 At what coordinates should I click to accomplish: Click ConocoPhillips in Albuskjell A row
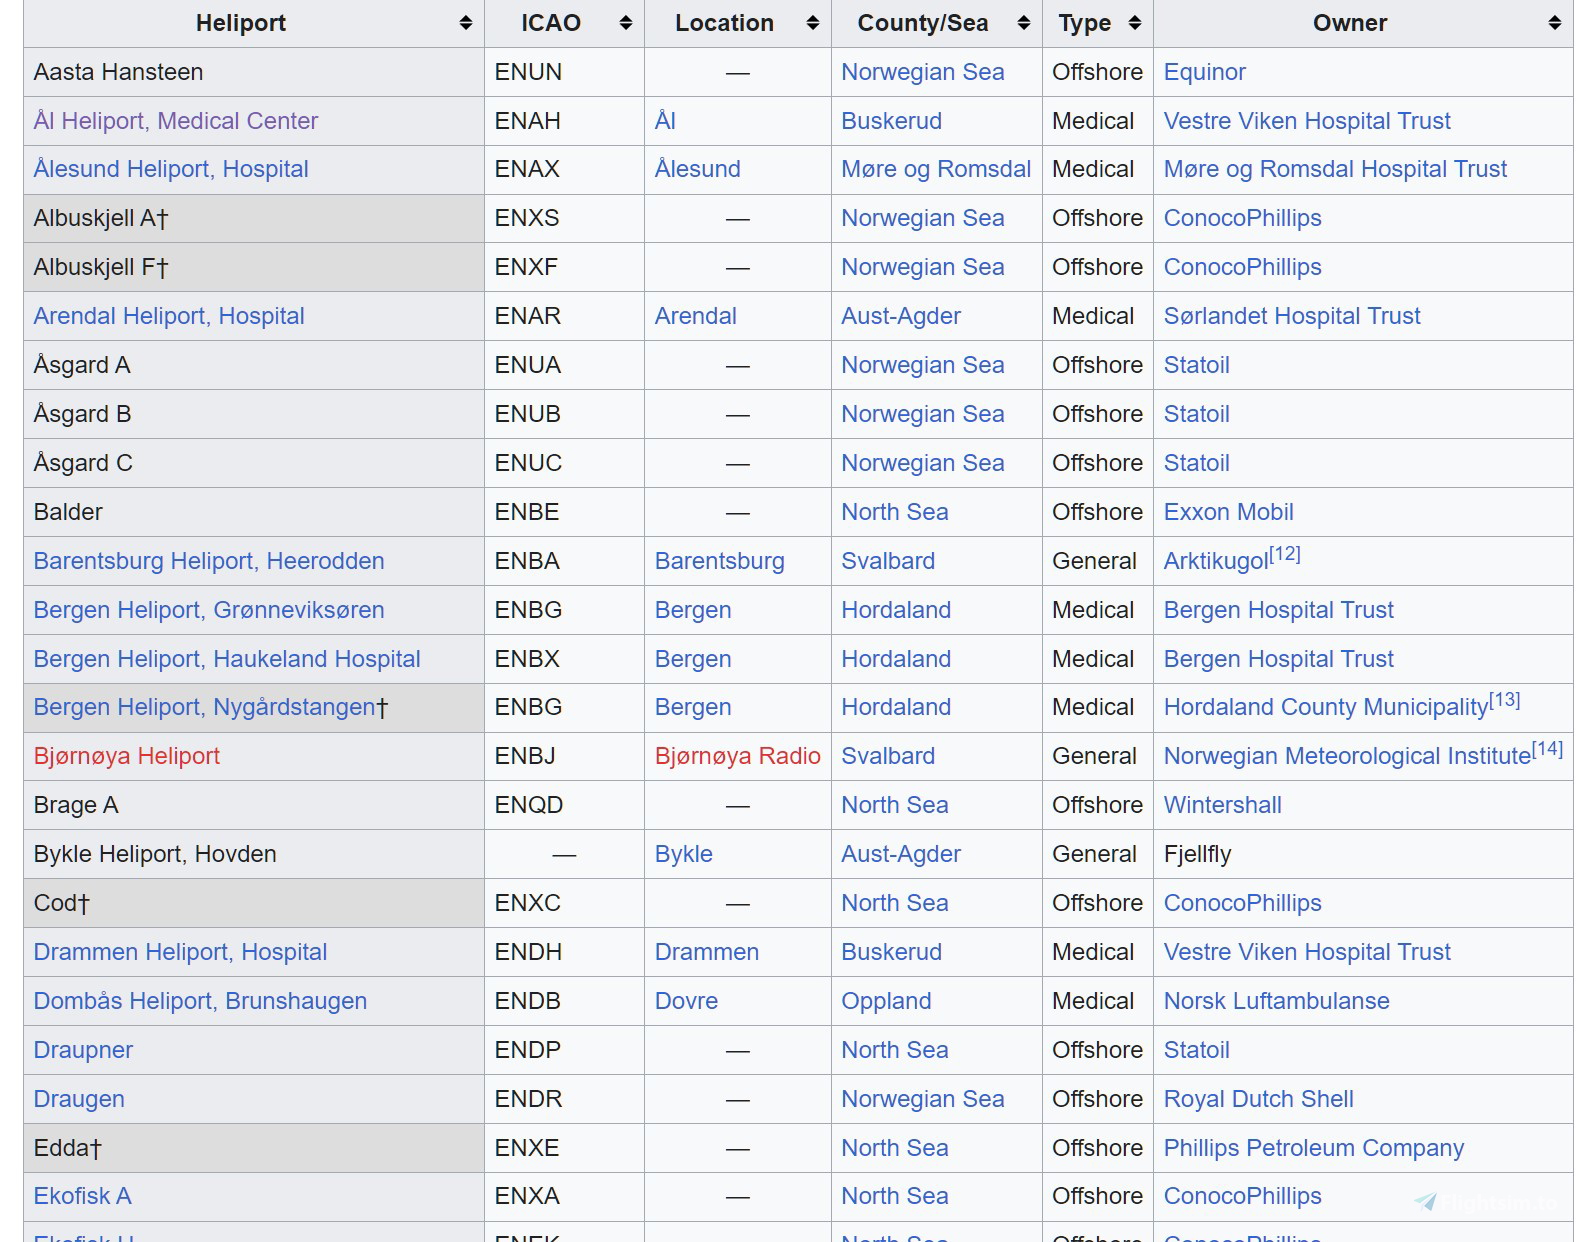(1243, 218)
